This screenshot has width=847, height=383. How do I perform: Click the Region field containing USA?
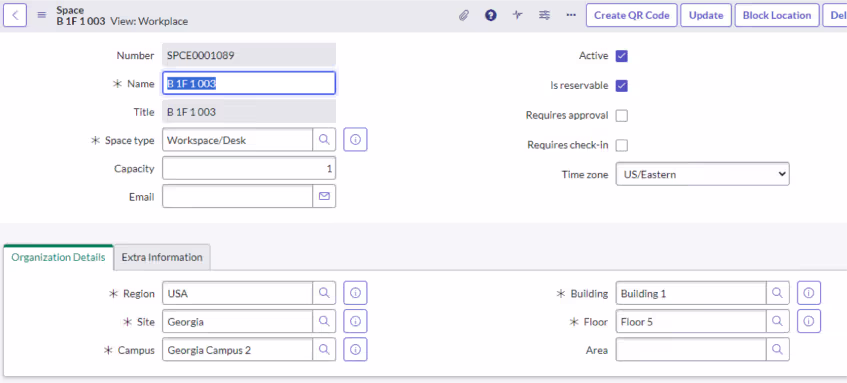(237, 293)
